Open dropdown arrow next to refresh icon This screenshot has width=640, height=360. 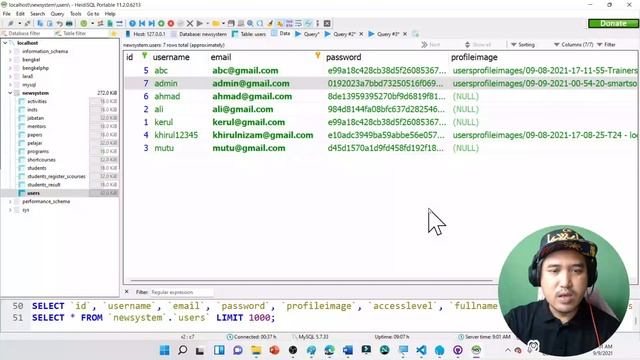(92, 23)
